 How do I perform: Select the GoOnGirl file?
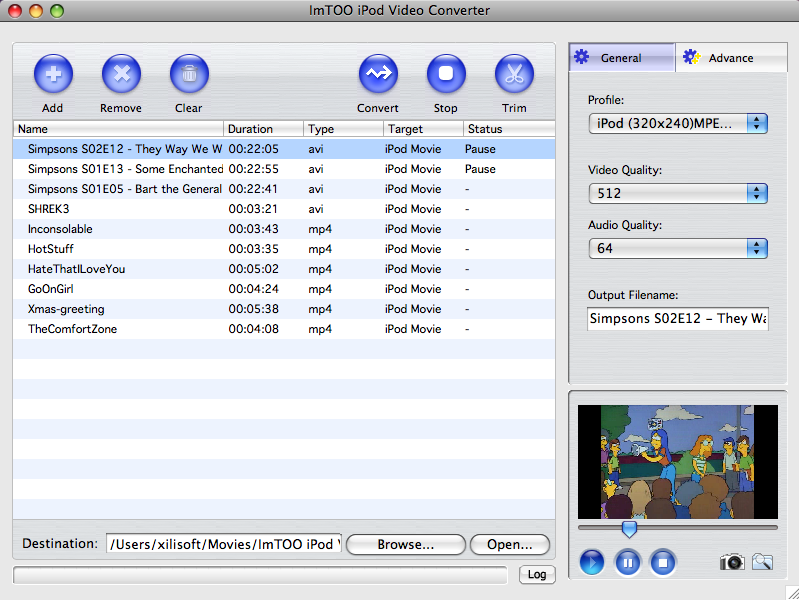pyautogui.click(x=284, y=289)
